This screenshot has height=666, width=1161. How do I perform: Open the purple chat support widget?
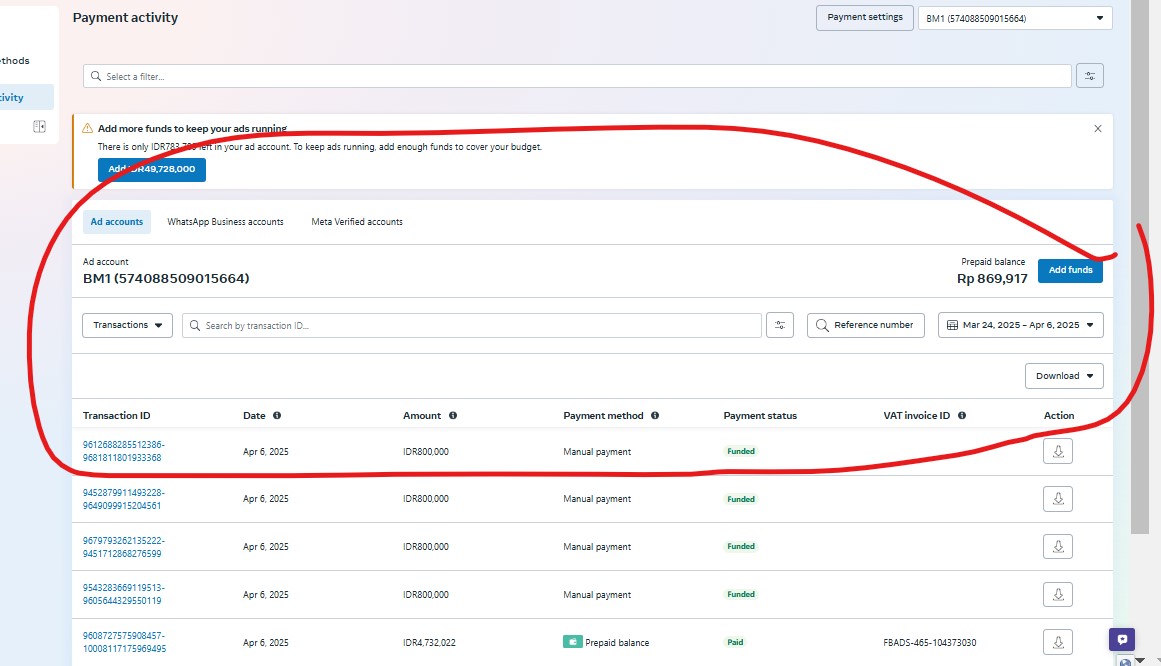[1122, 640]
